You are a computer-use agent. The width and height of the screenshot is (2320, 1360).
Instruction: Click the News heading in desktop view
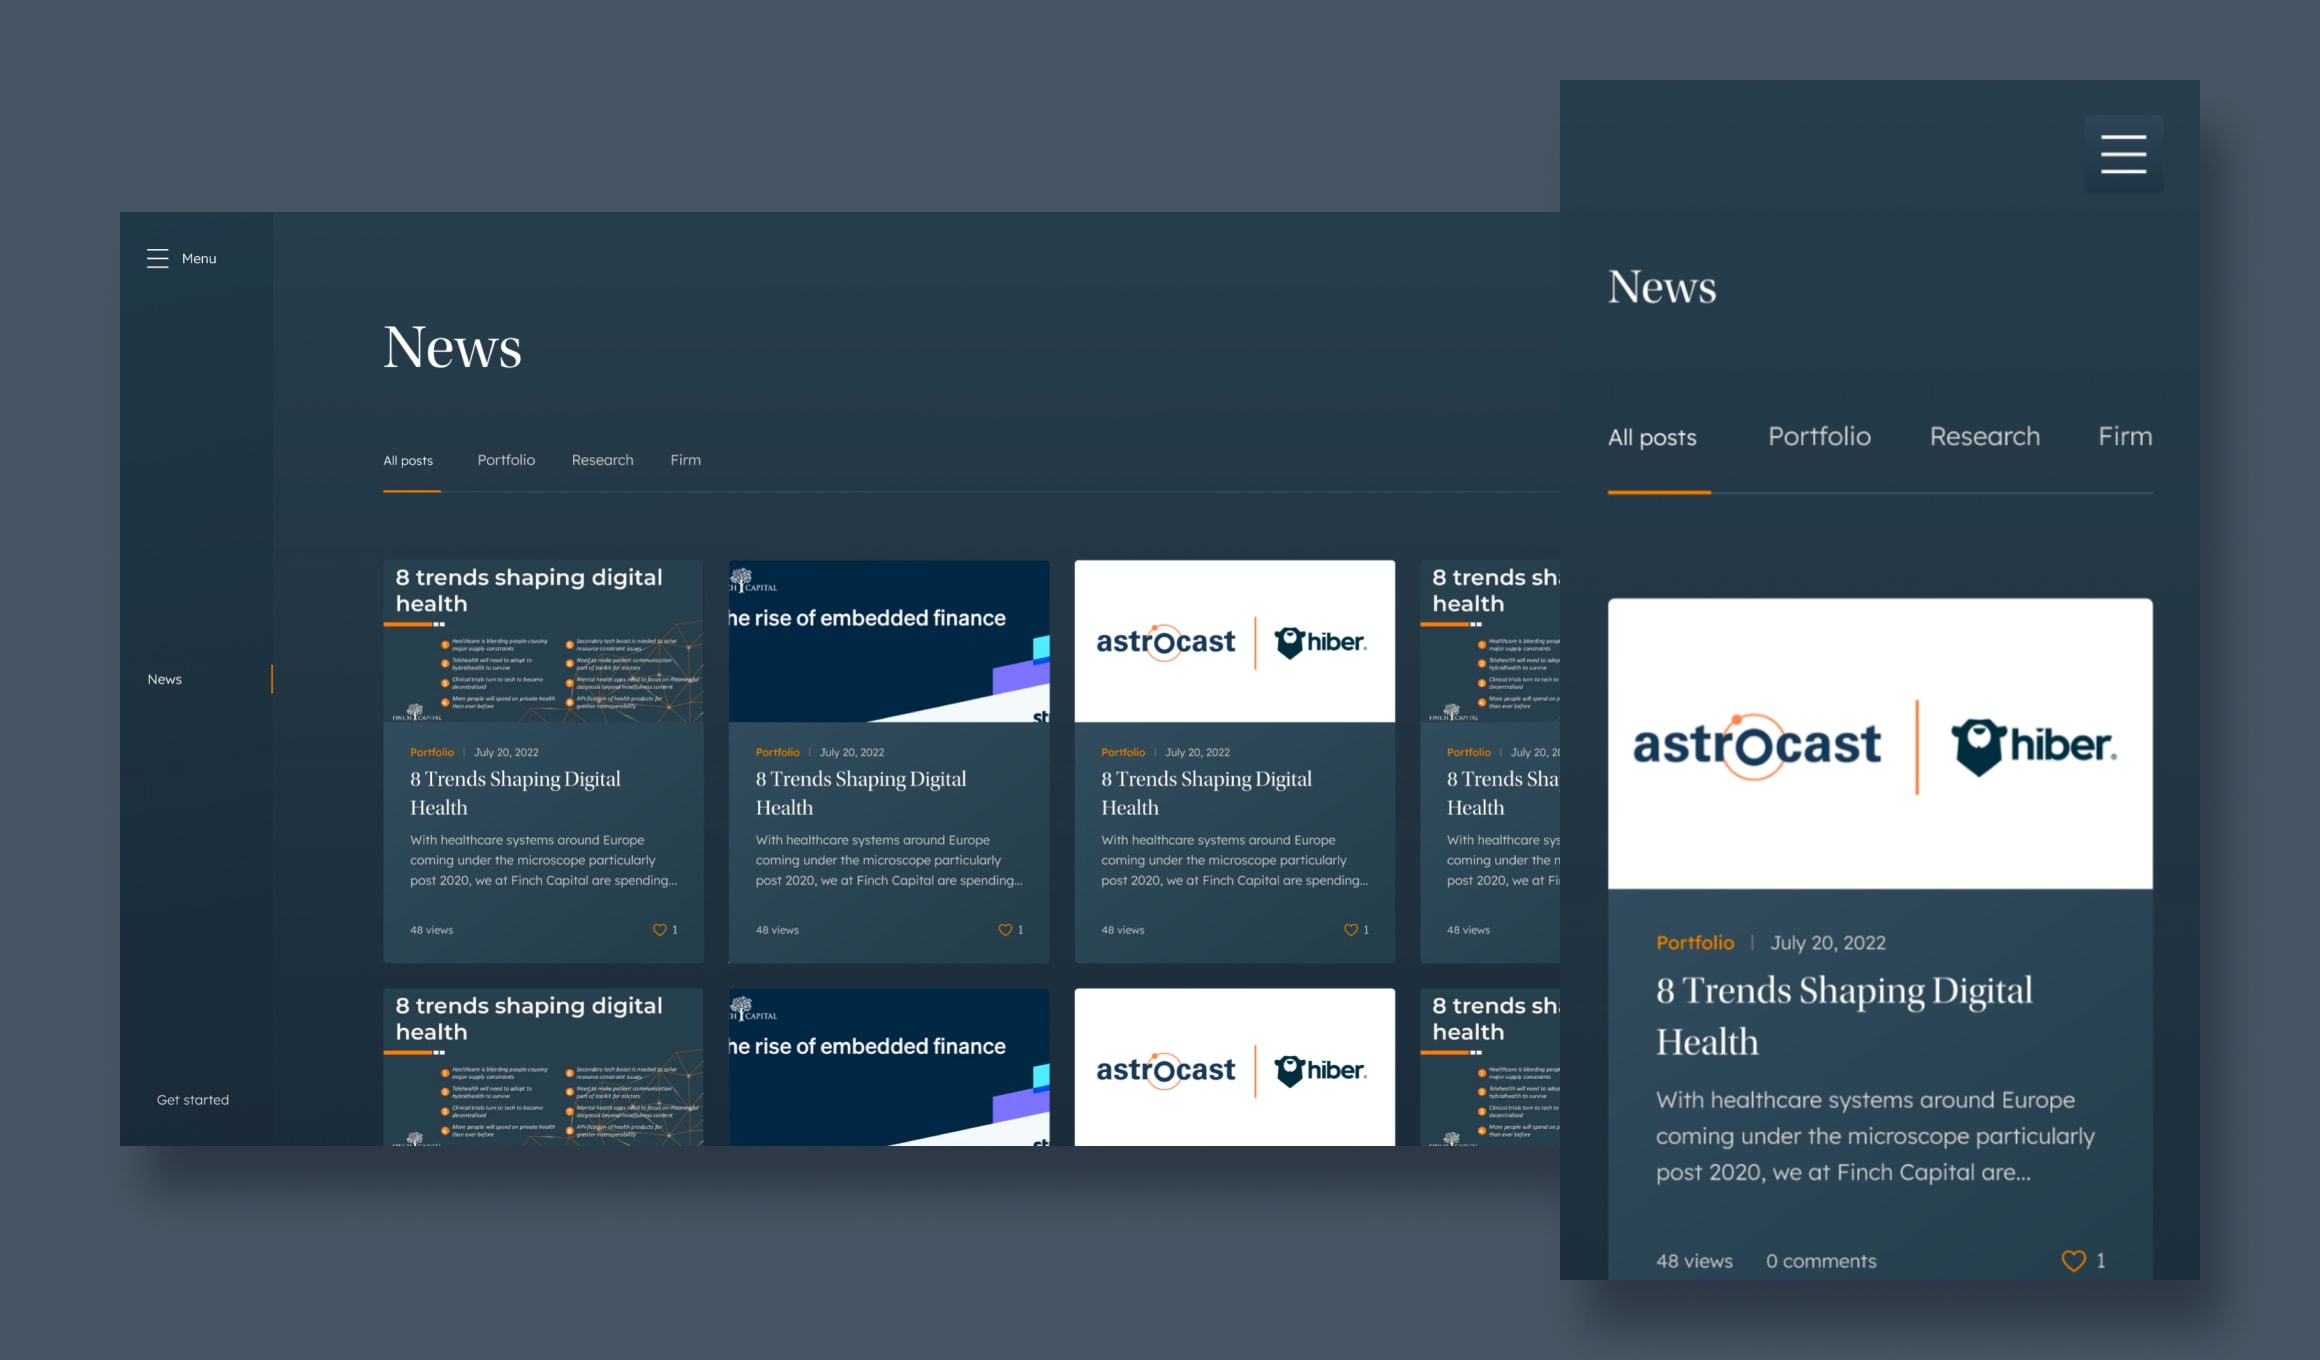point(452,347)
